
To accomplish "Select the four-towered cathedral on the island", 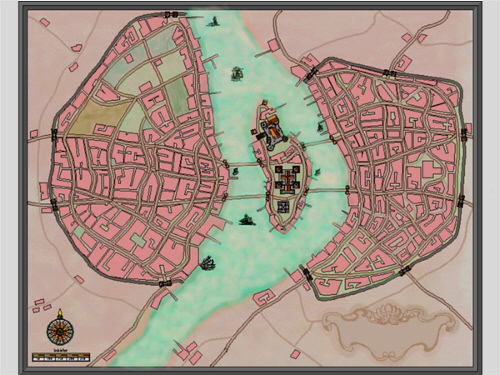I will 287,180.
